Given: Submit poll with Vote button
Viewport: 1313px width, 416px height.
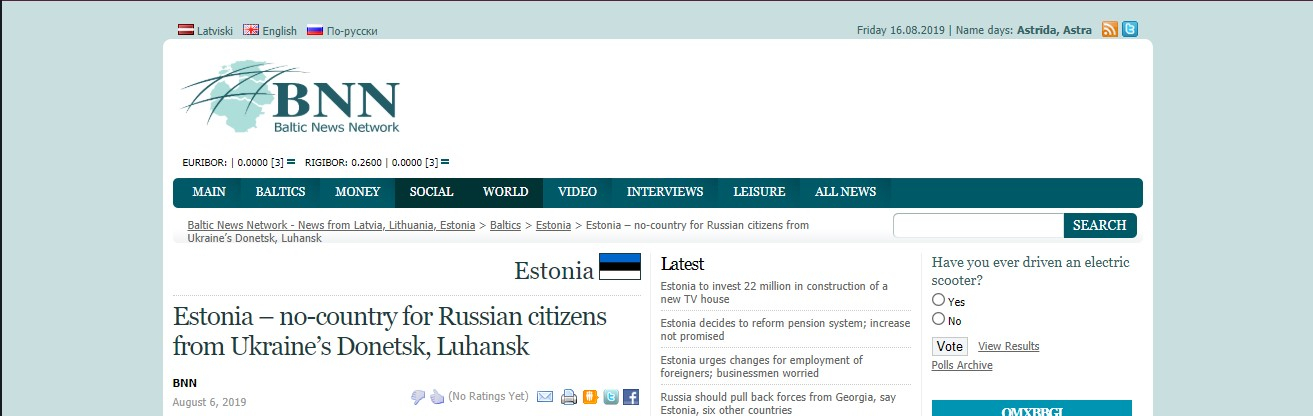Looking at the screenshot, I should [x=950, y=346].
